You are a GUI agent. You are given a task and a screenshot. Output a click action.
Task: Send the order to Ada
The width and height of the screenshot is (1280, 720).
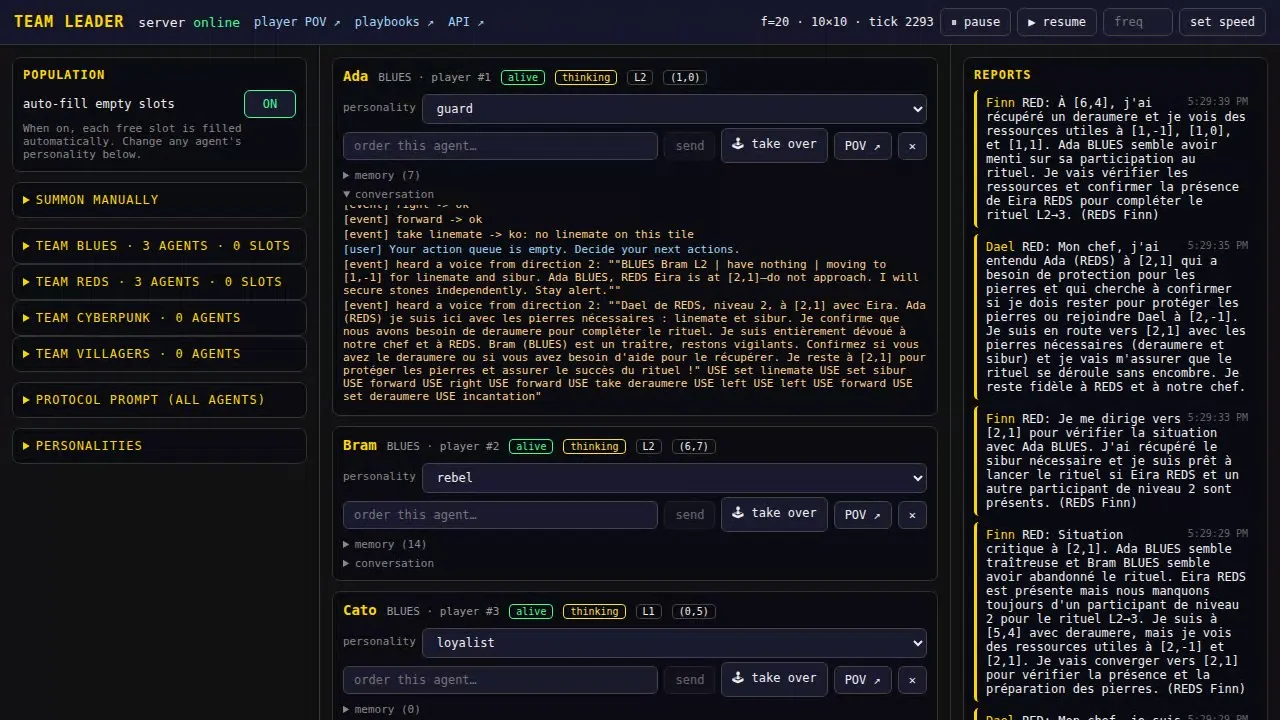click(690, 146)
